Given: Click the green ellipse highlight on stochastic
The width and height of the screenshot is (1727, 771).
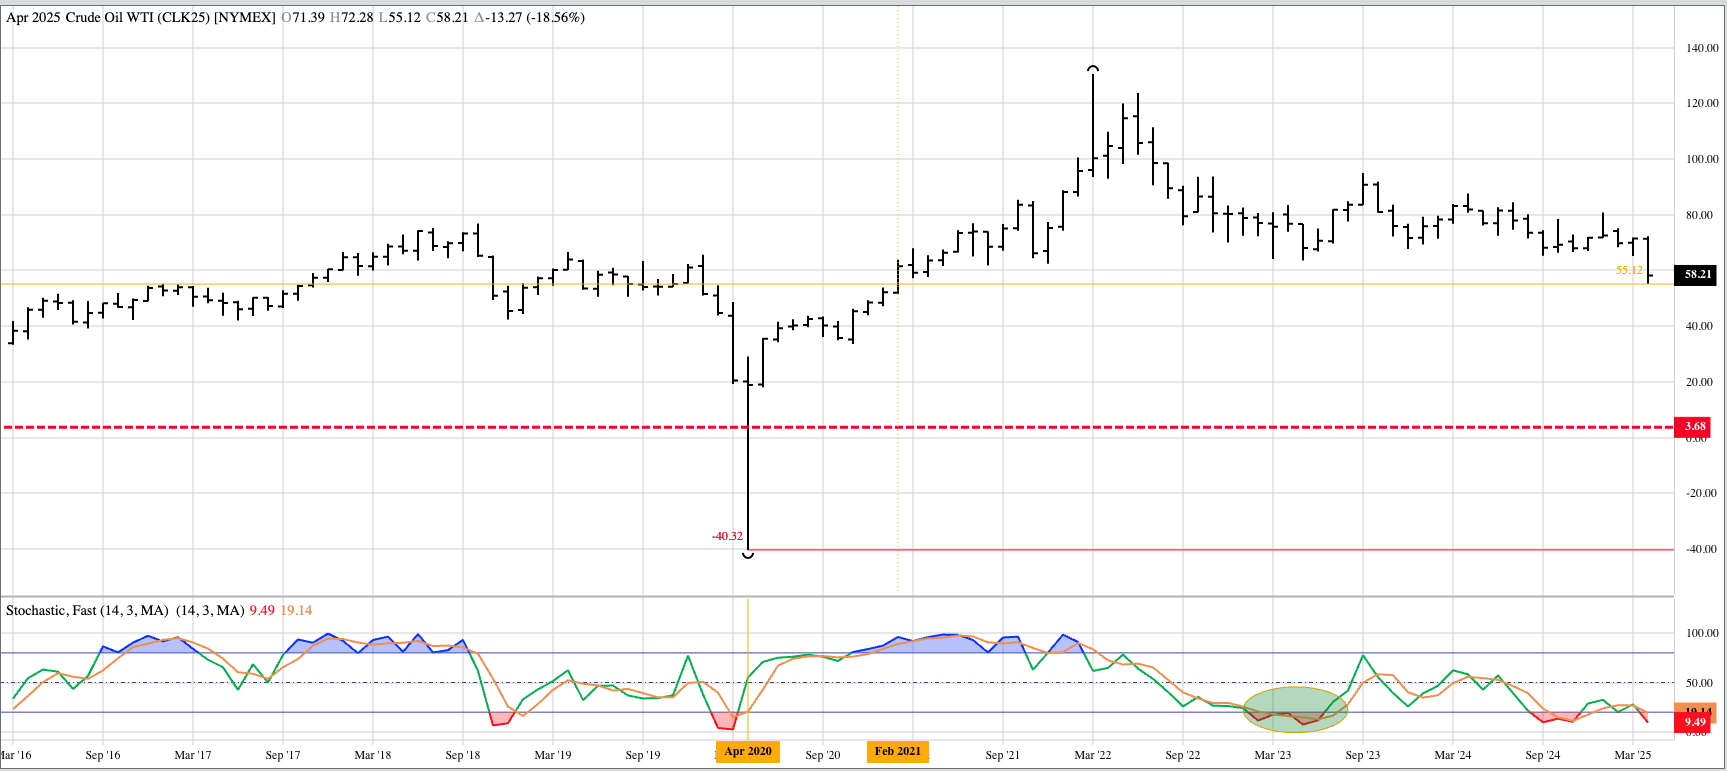Looking at the screenshot, I should (1295, 709).
